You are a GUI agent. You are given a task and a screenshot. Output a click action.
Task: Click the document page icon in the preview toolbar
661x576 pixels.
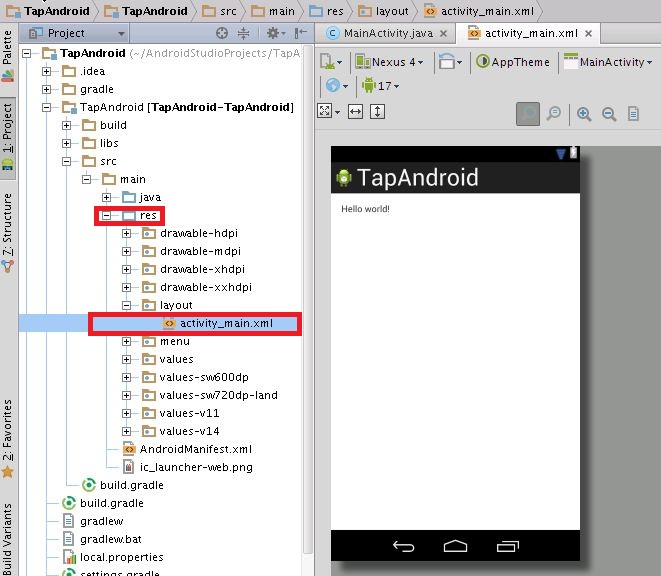coord(633,114)
